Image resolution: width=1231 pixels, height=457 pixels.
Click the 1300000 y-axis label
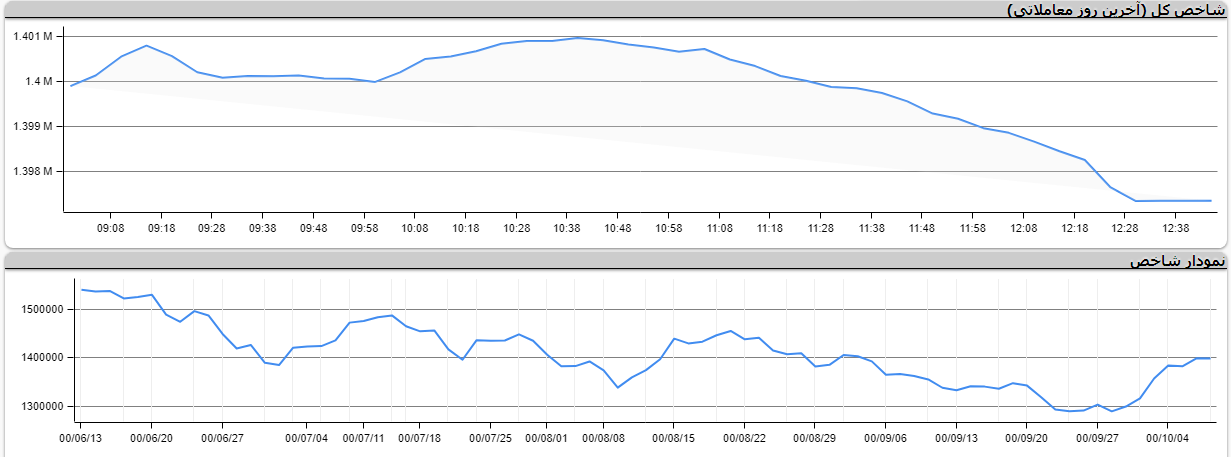[x=40, y=407]
